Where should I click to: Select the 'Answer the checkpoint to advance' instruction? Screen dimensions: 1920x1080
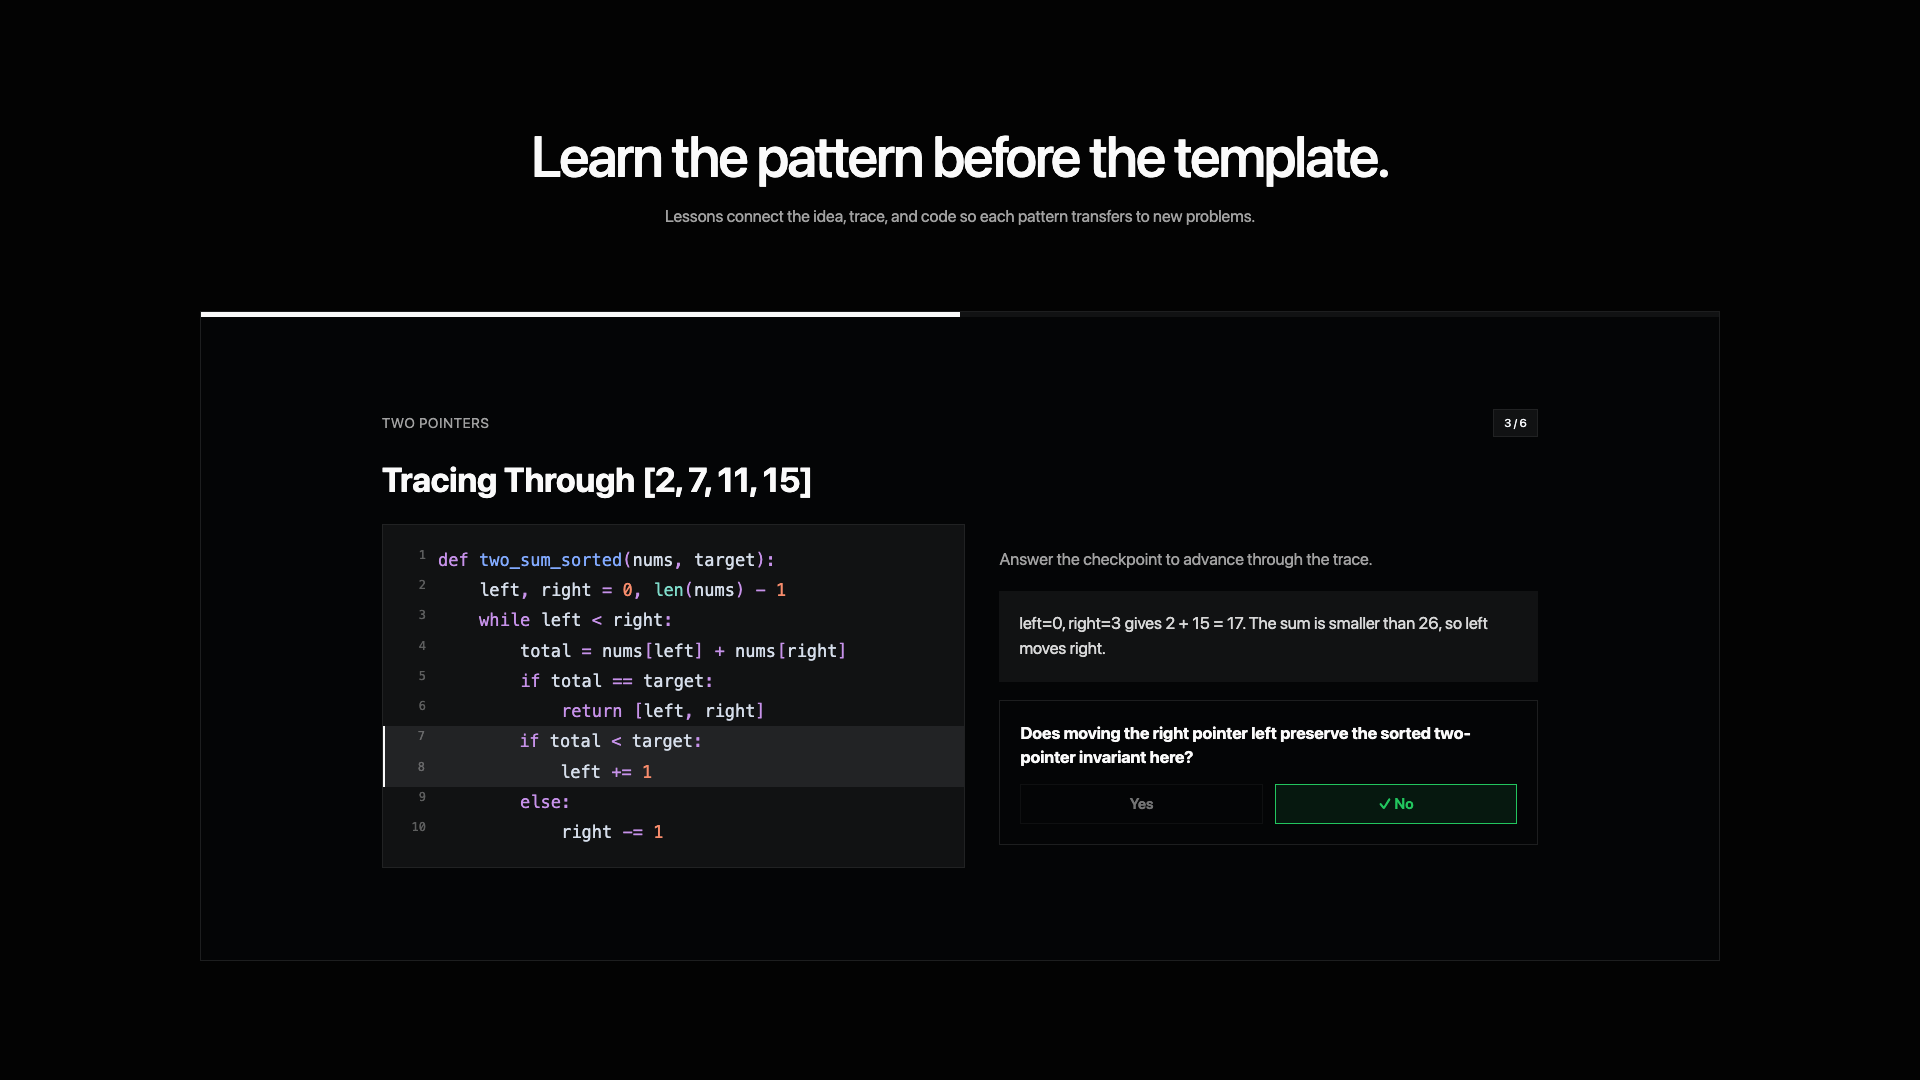pos(1186,560)
